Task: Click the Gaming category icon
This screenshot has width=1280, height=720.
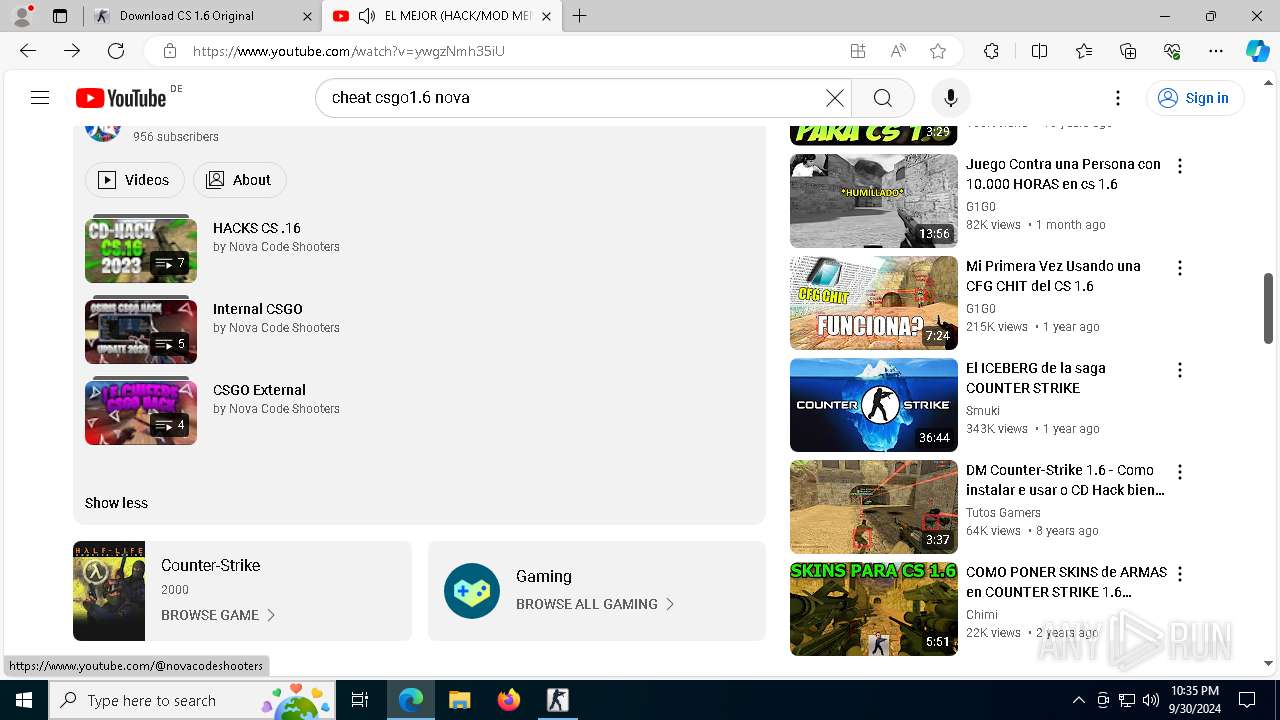Action: click(x=472, y=591)
